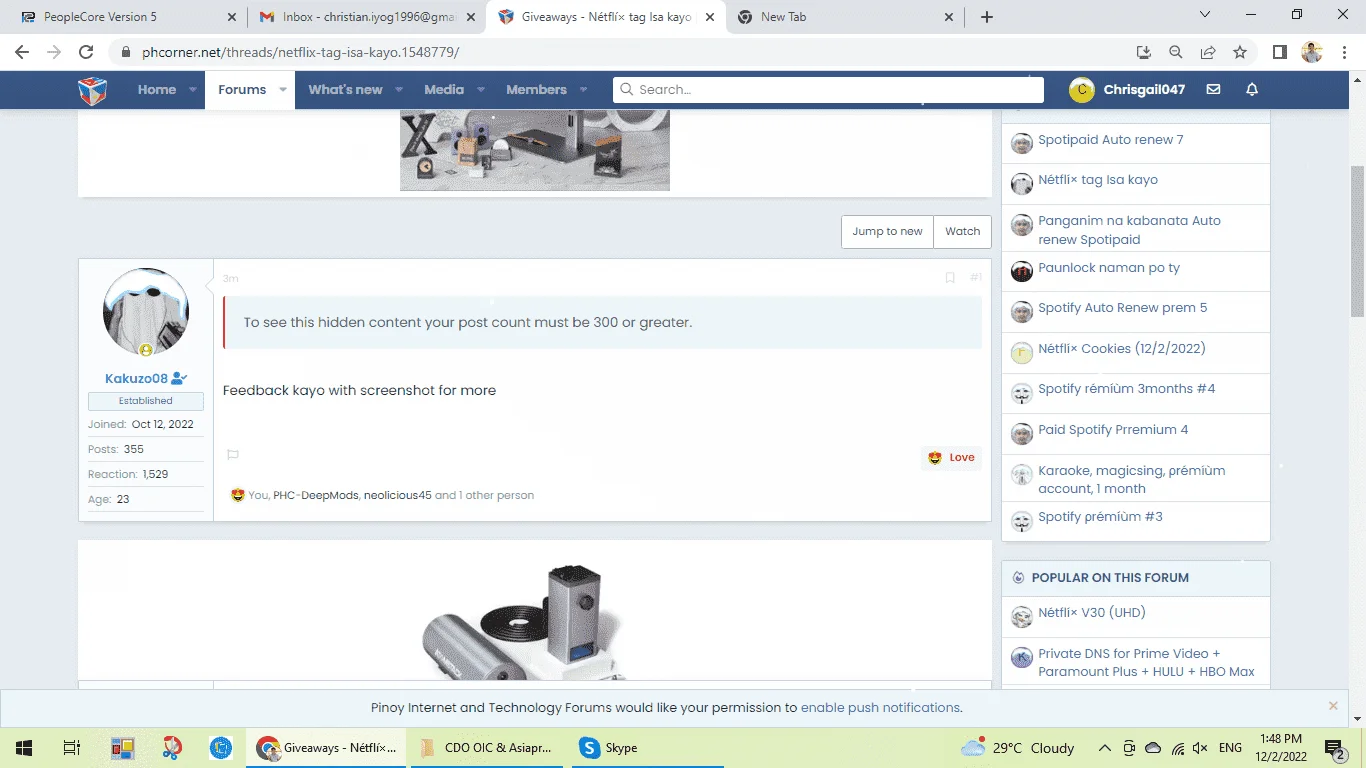1366x768 pixels.
Task: Open Skype from the taskbar
Action: (608, 747)
